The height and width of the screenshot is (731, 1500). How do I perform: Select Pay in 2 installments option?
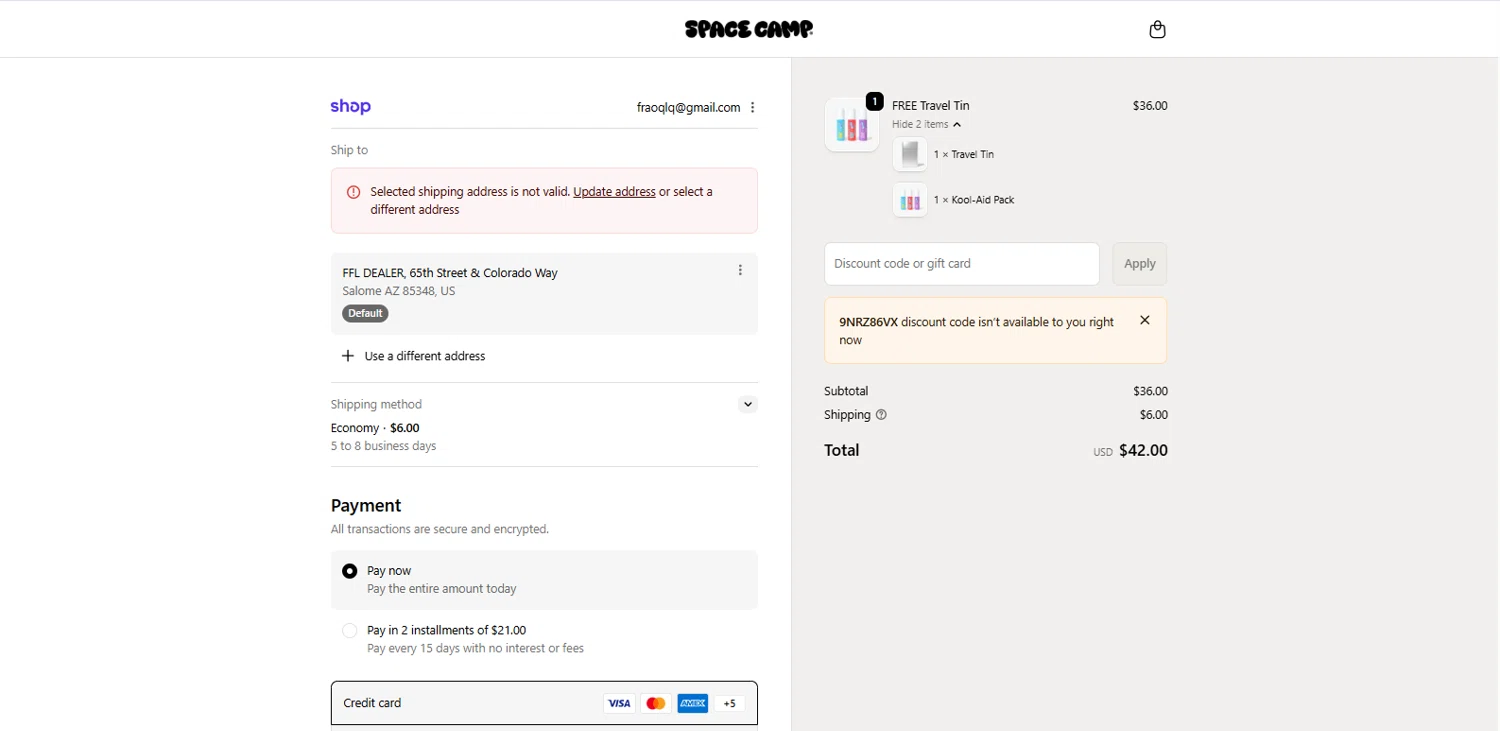click(x=350, y=631)
